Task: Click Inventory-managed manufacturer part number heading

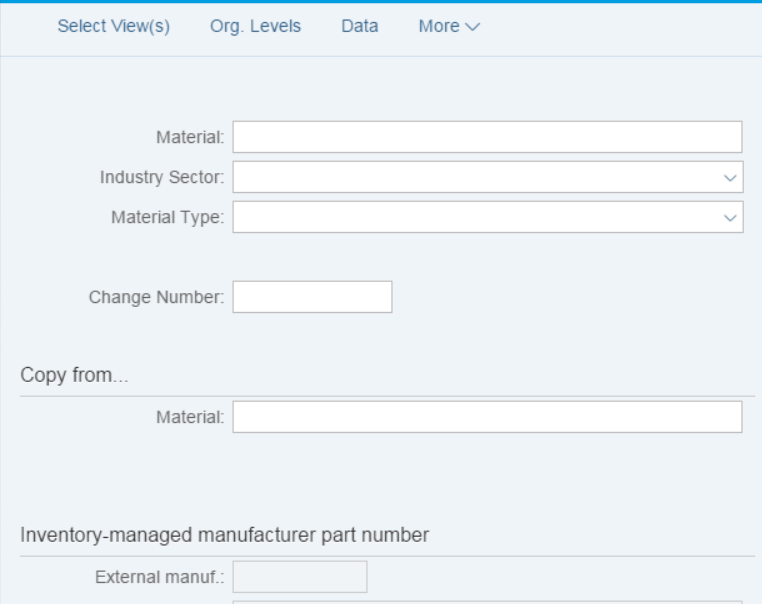Action: click(x=225, y=535)
